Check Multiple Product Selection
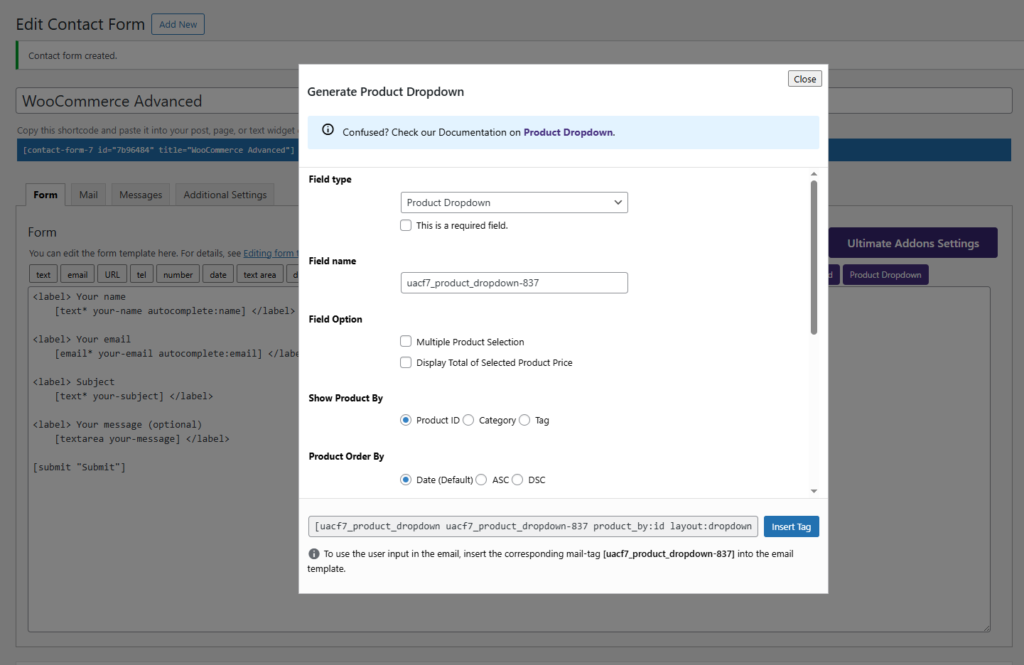The width and height of the screenshot is (1024, 665). point(406,342)
